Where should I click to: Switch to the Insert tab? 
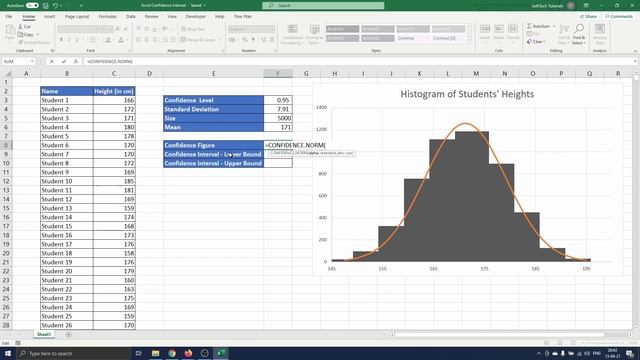click(49, 16)
